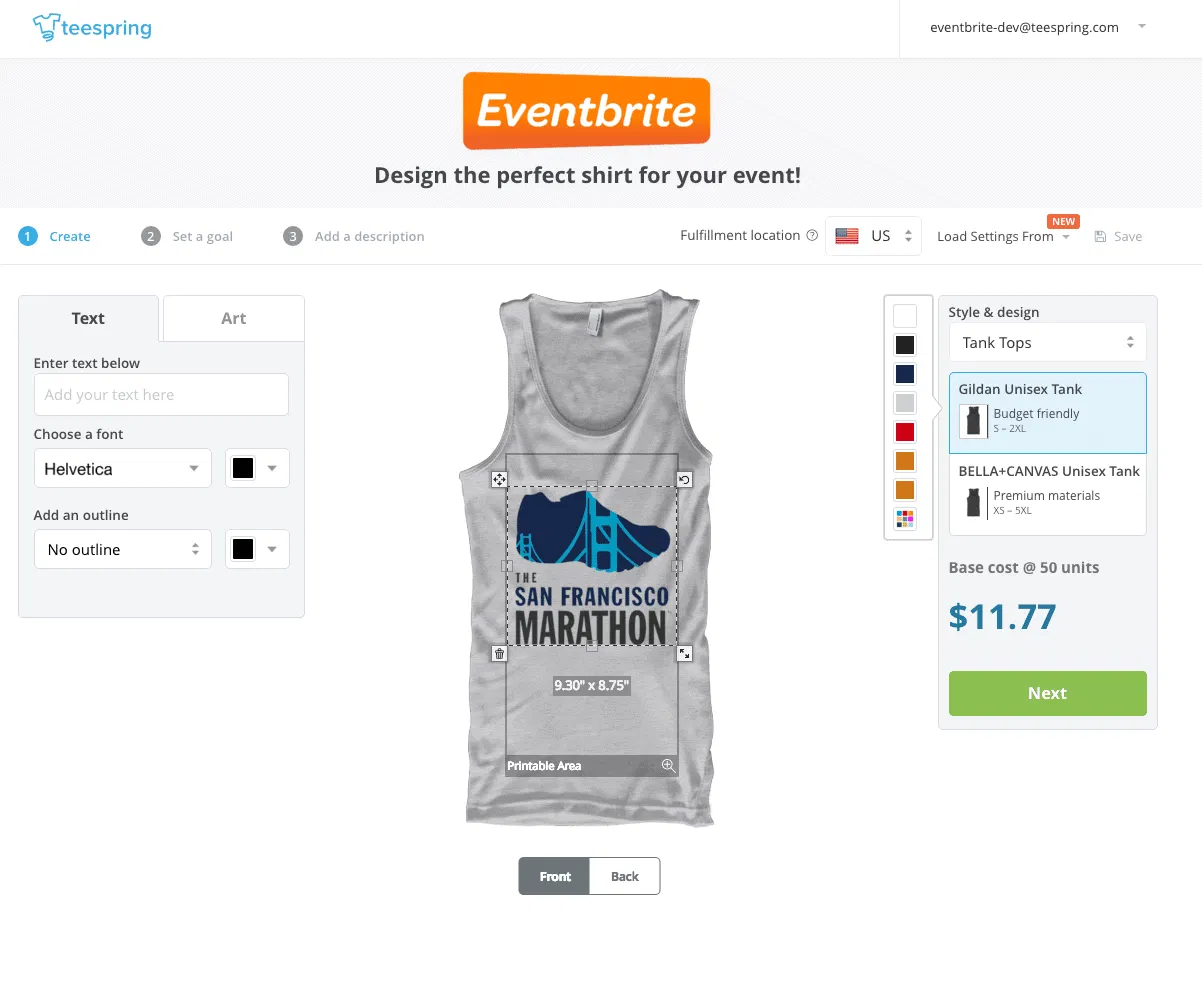Viewport: 1202px width, 1005px height.
Task: Delete the design using the trash icon
Action: pos(499,653)
